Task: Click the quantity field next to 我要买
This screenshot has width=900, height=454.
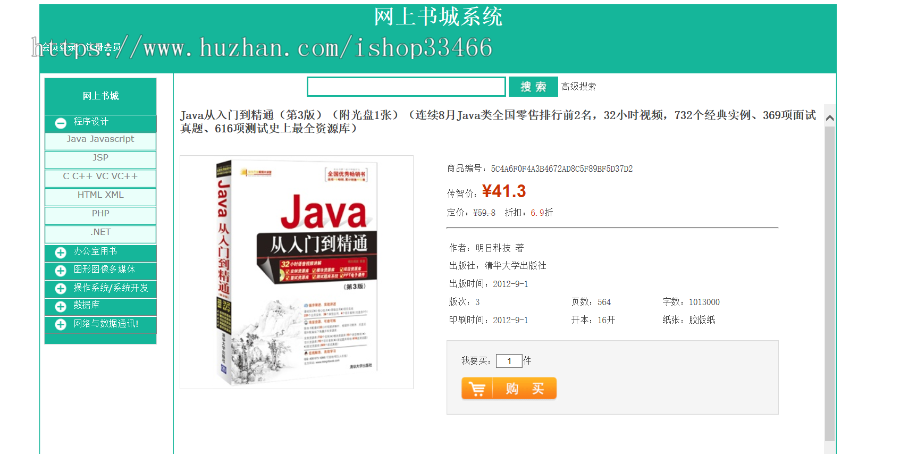Action: [509, 361]
